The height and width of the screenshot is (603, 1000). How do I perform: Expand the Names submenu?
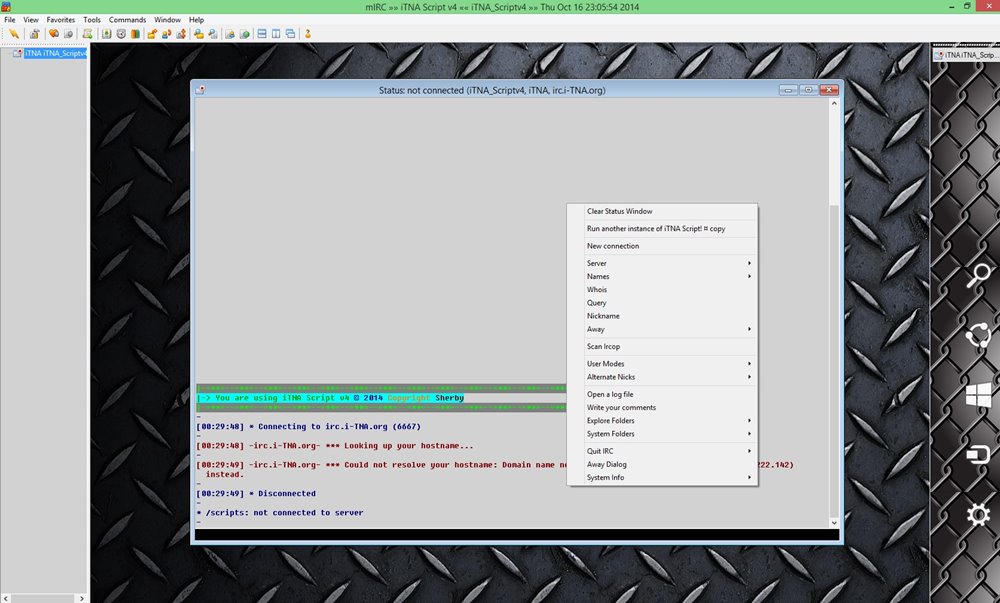click(662, 276)
